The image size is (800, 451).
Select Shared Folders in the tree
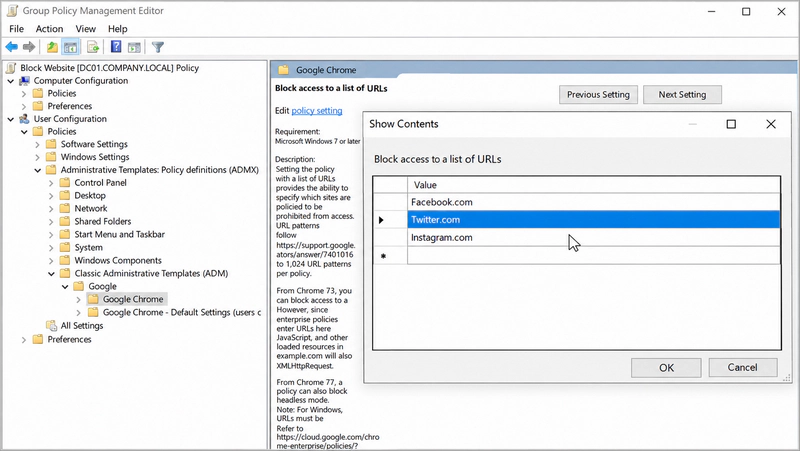pyautogui.click(x=103, y=221)
